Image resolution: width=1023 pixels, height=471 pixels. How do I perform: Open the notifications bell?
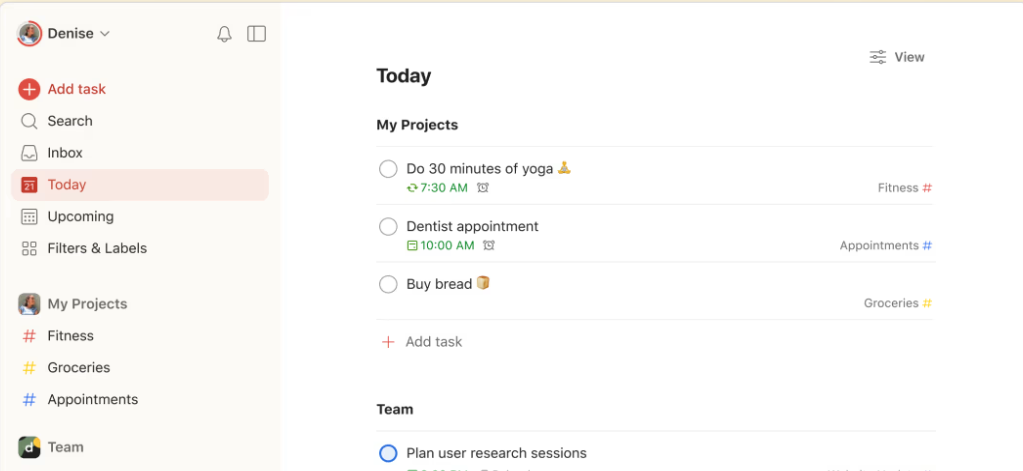click(224, 34)
